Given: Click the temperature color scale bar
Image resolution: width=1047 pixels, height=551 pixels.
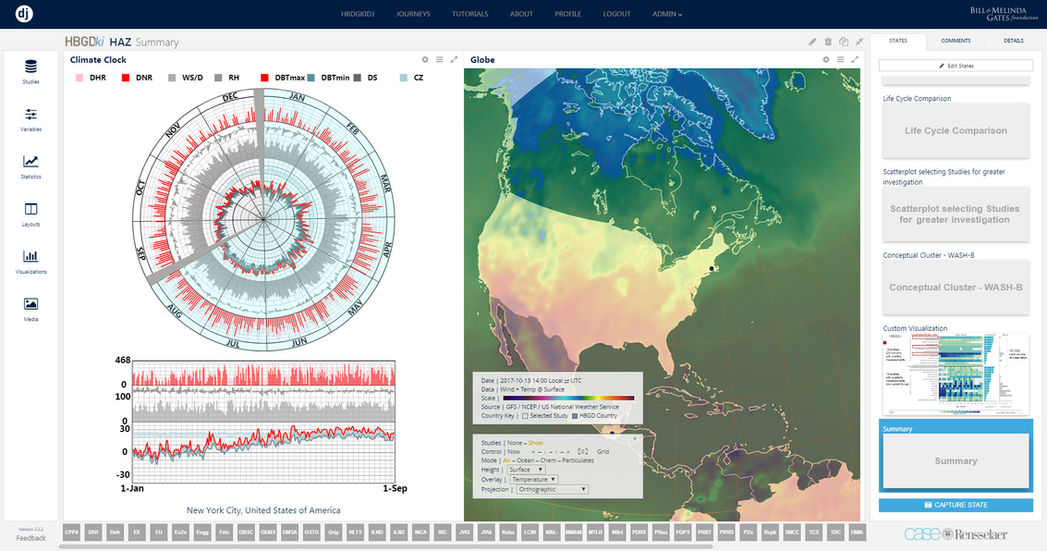Looking at the screenshot, I should 568,398.
